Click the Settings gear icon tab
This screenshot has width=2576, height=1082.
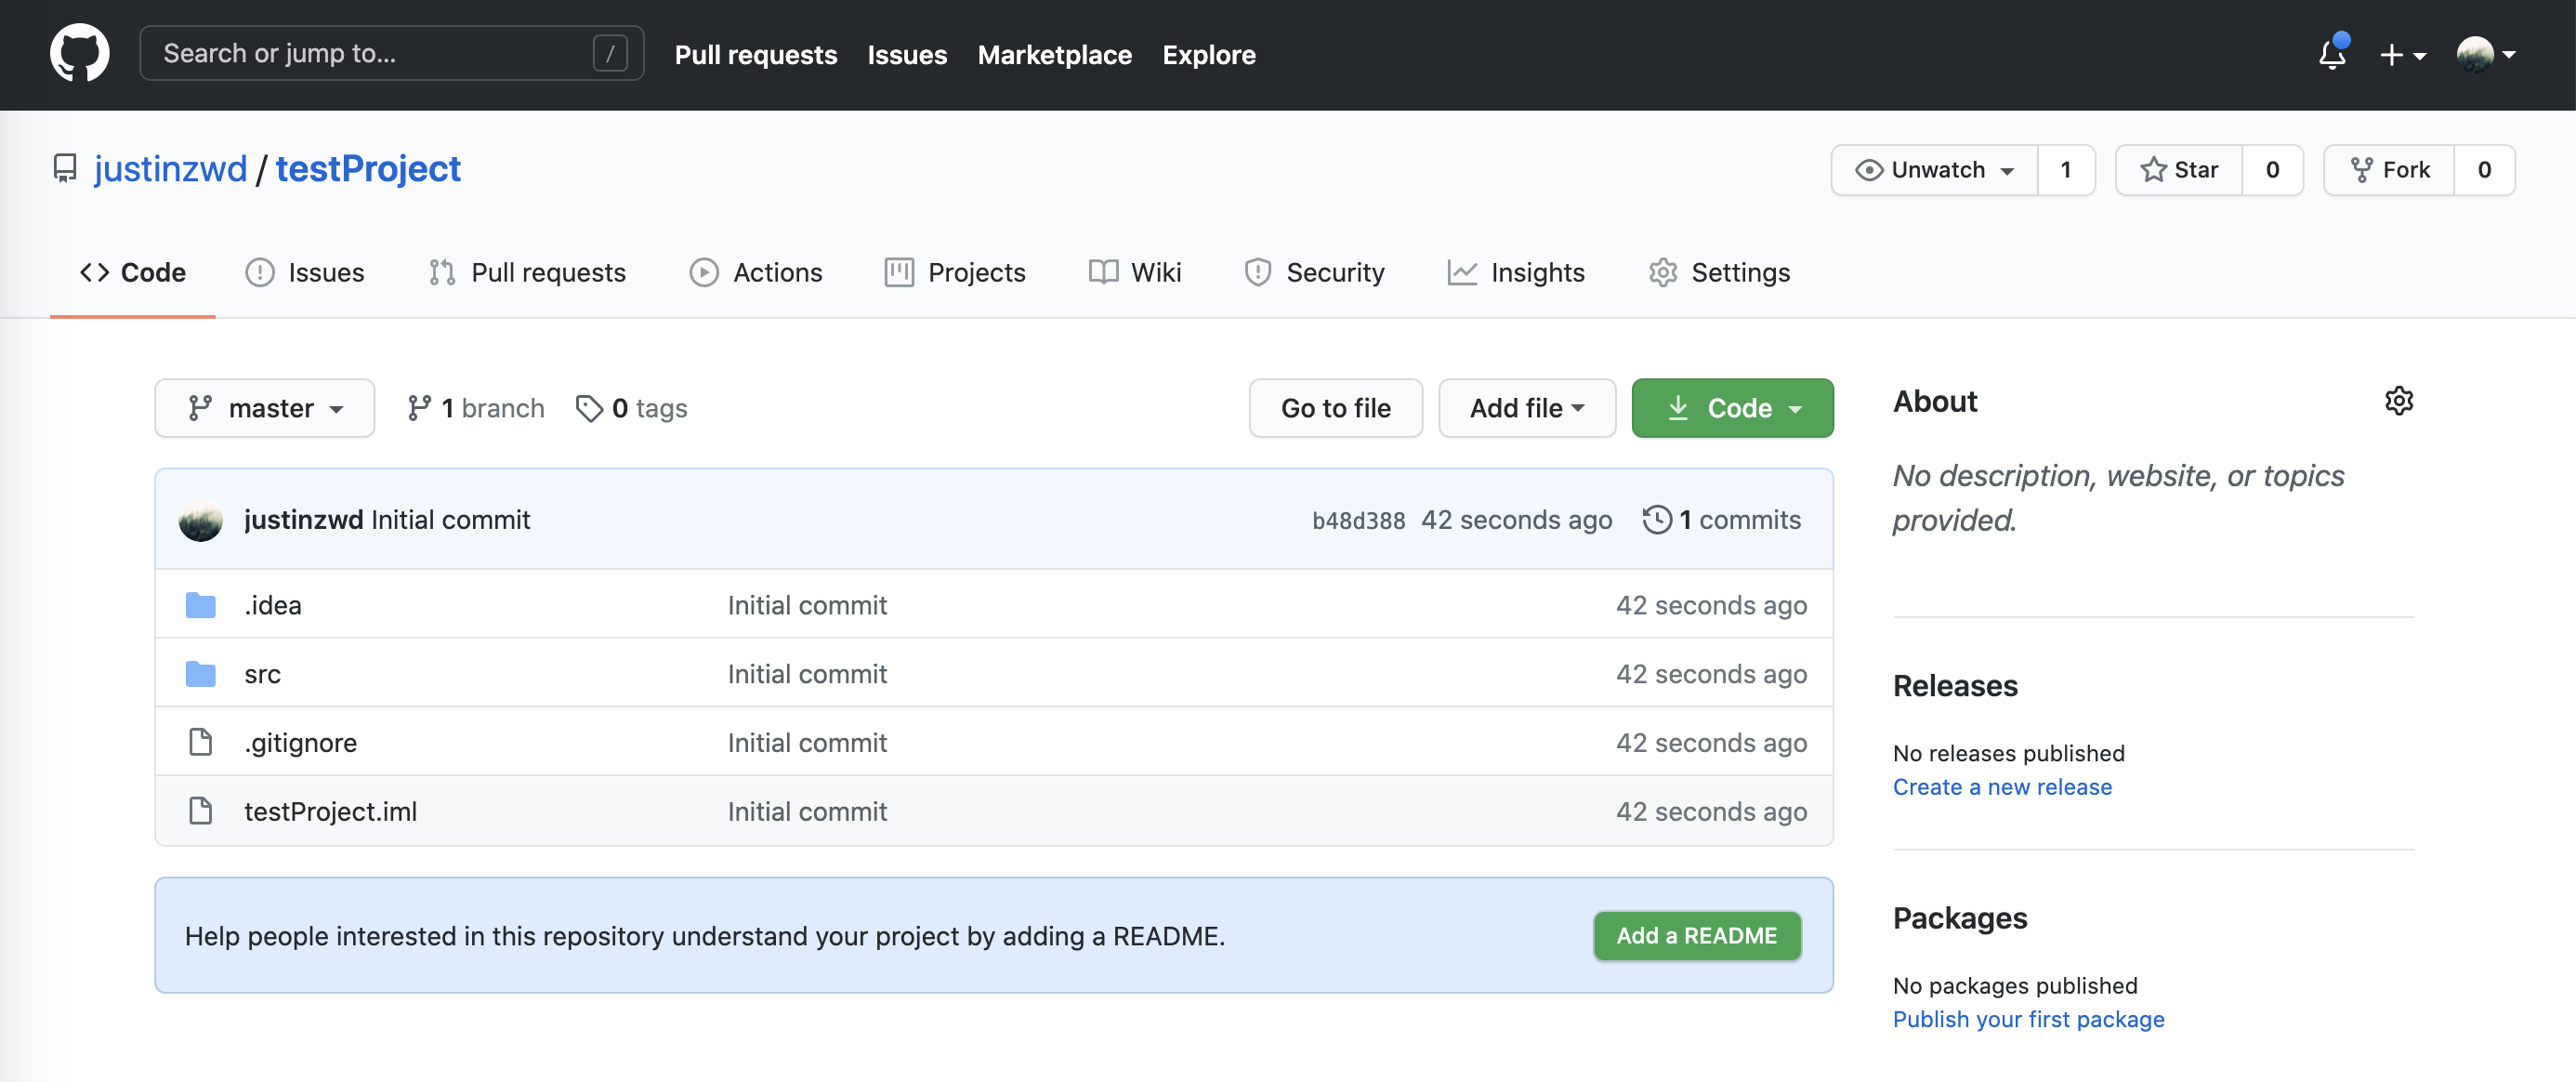1663,271
